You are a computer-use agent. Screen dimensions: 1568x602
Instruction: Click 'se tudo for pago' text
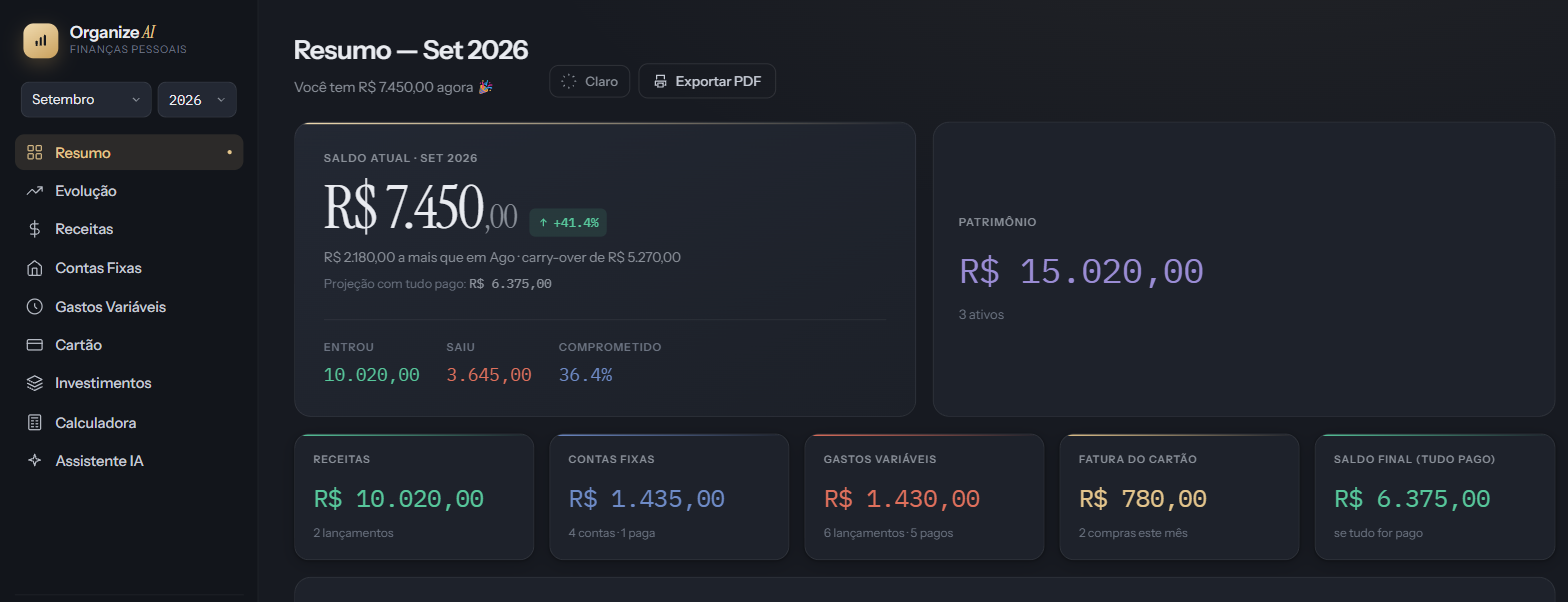[1378, 533]
